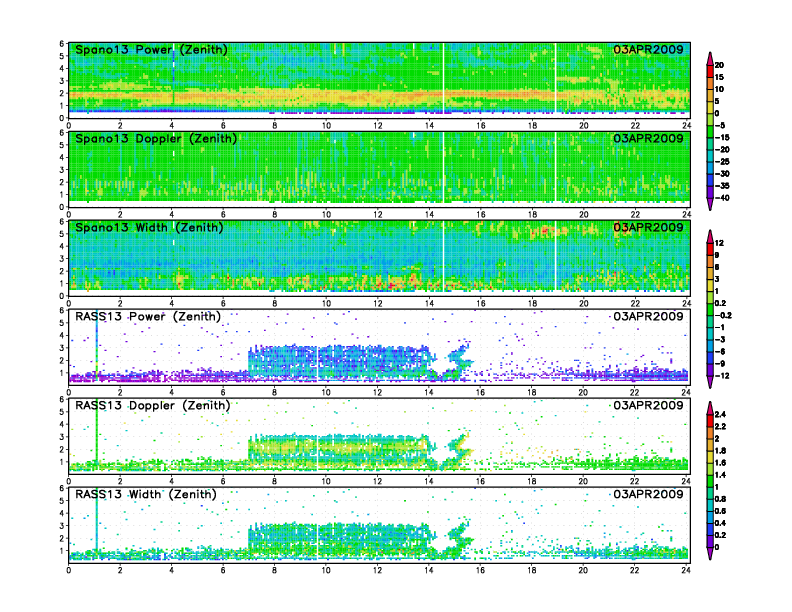Click the 'Spano13 Width (Zenith)' panel title

[x=149, y=227]
